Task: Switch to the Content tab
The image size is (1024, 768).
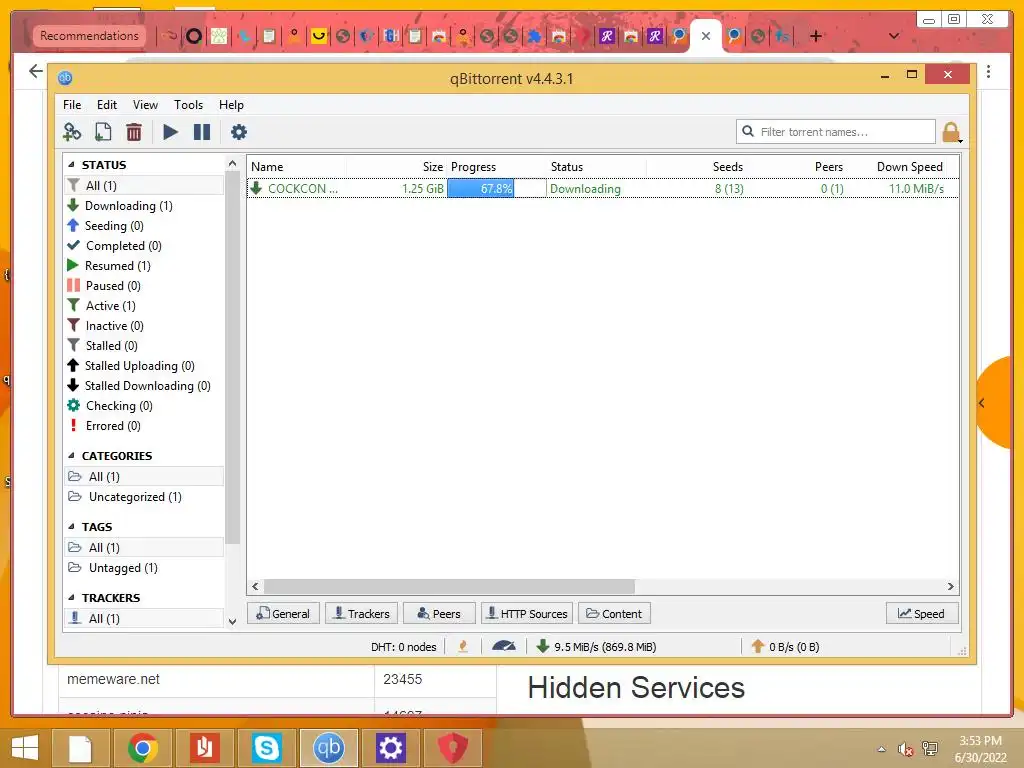Action: click(x=615, y=614)
